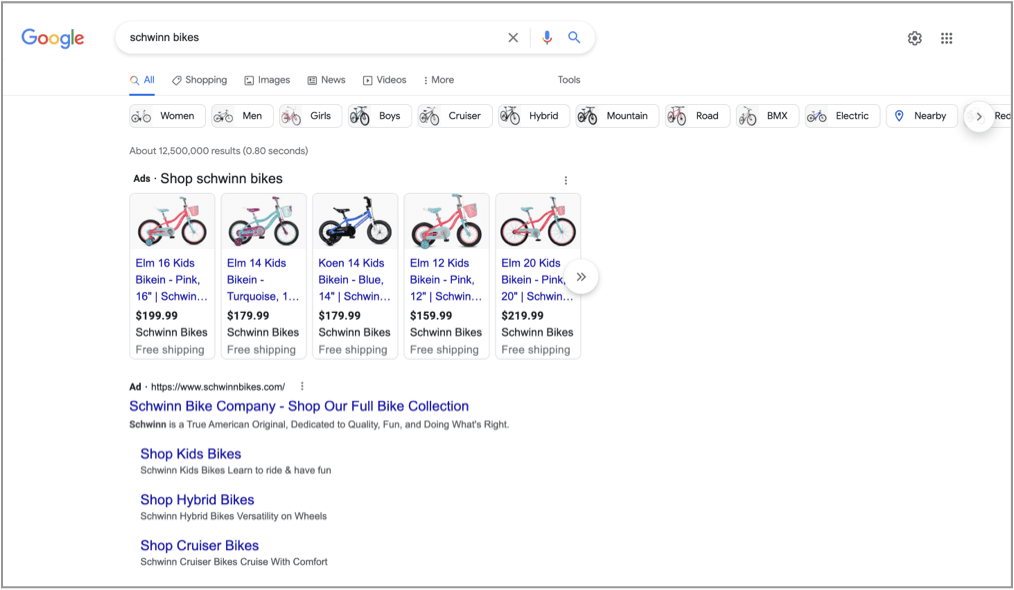The image size is (1014, 590).
Task: Open the Shop Cruiser Bikes sitelink
Action: [x=199, y=546]
